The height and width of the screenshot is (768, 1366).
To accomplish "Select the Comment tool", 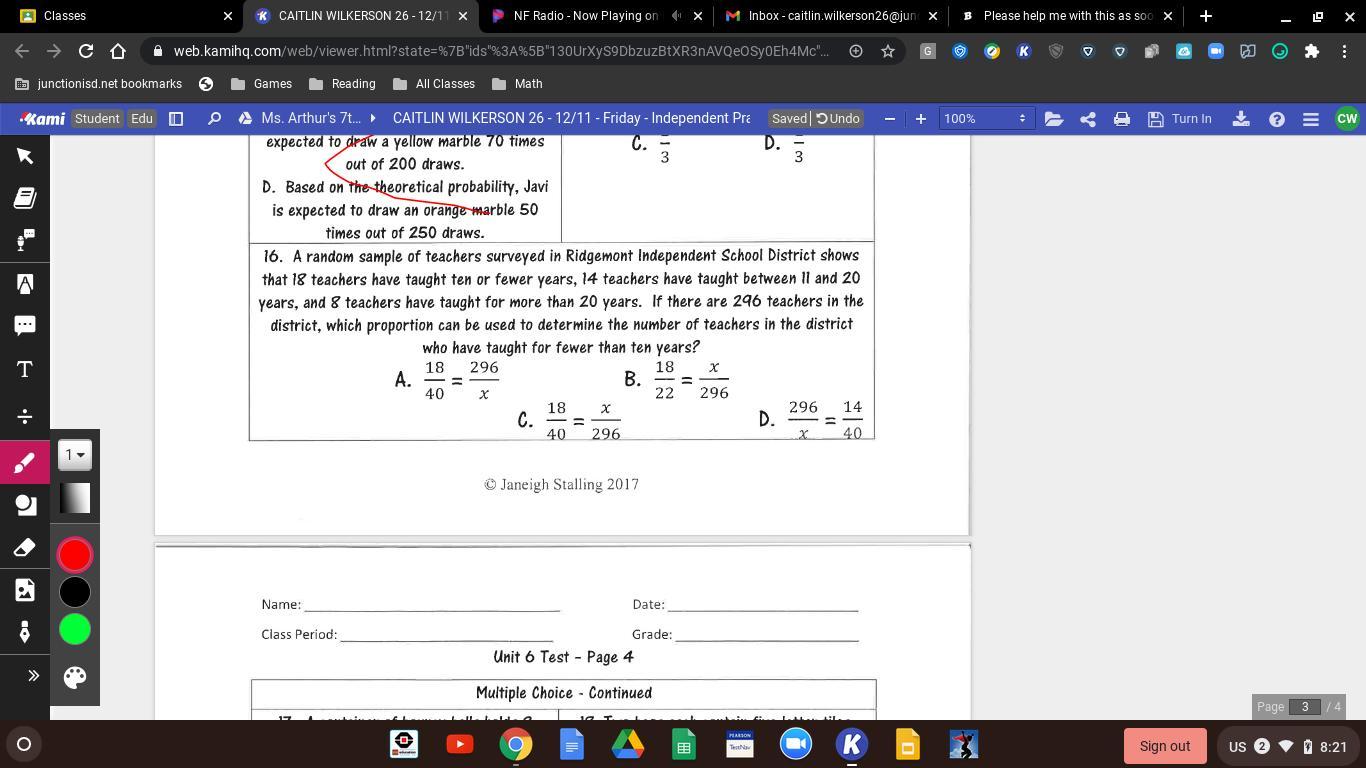I will point(25,326).
